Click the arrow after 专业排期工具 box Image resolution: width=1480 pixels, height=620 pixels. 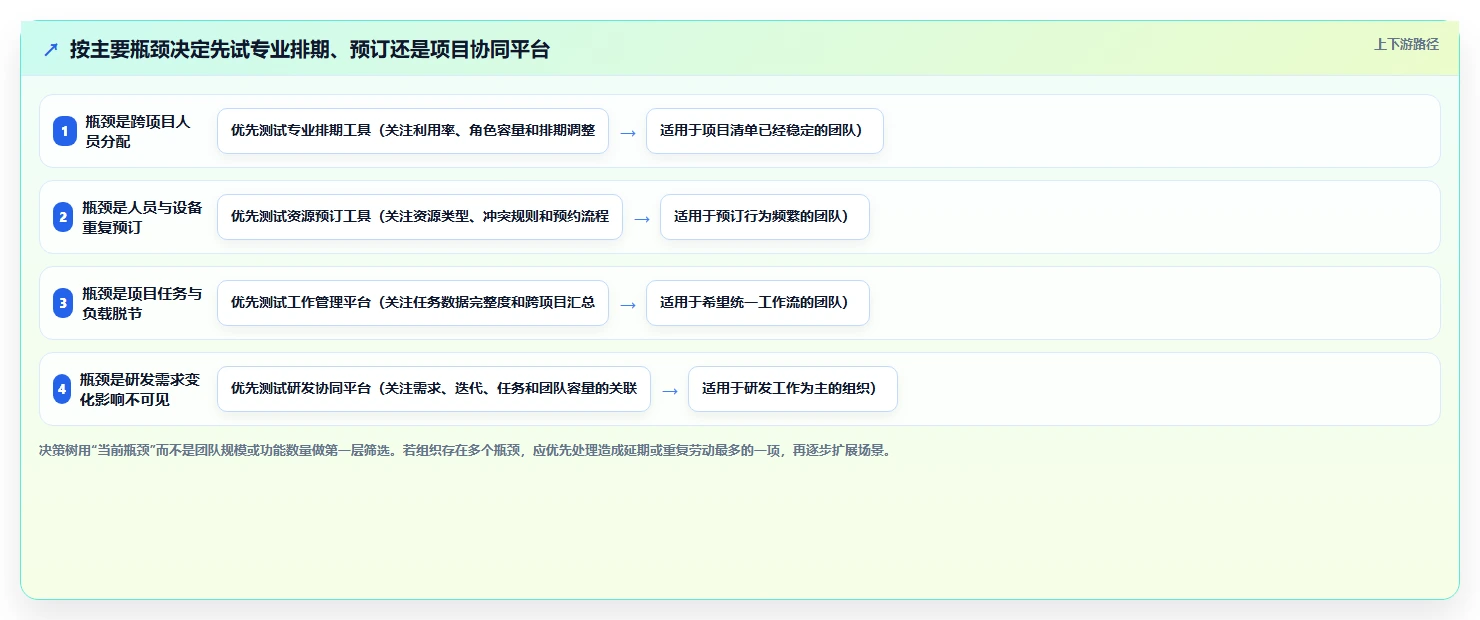pyautogui.click(x=628, y=132)
